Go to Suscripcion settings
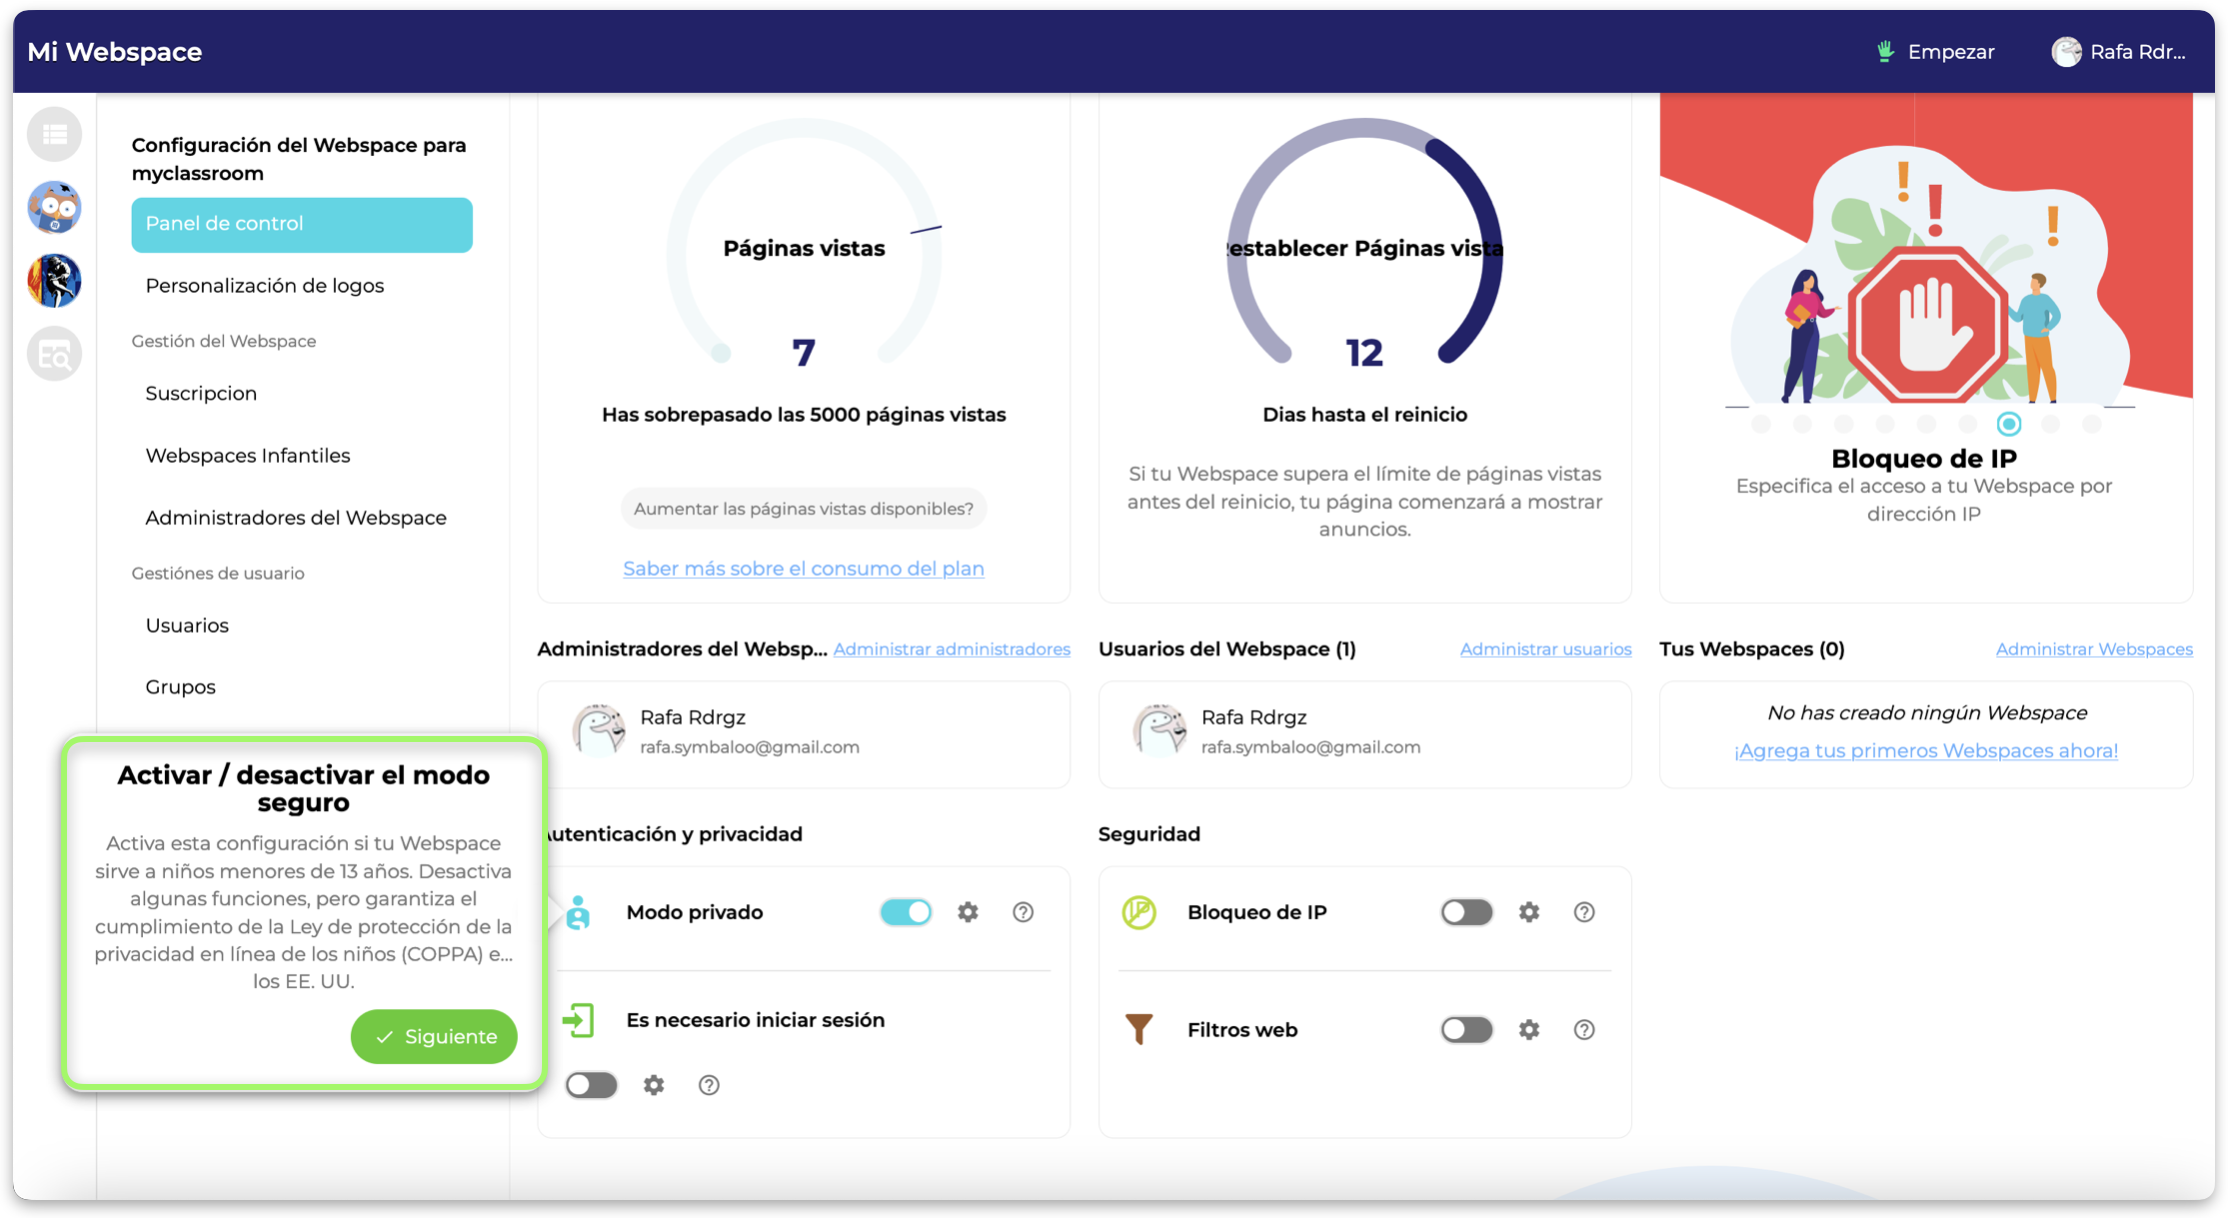2228x1218 pixels. [x=201, y=394]
